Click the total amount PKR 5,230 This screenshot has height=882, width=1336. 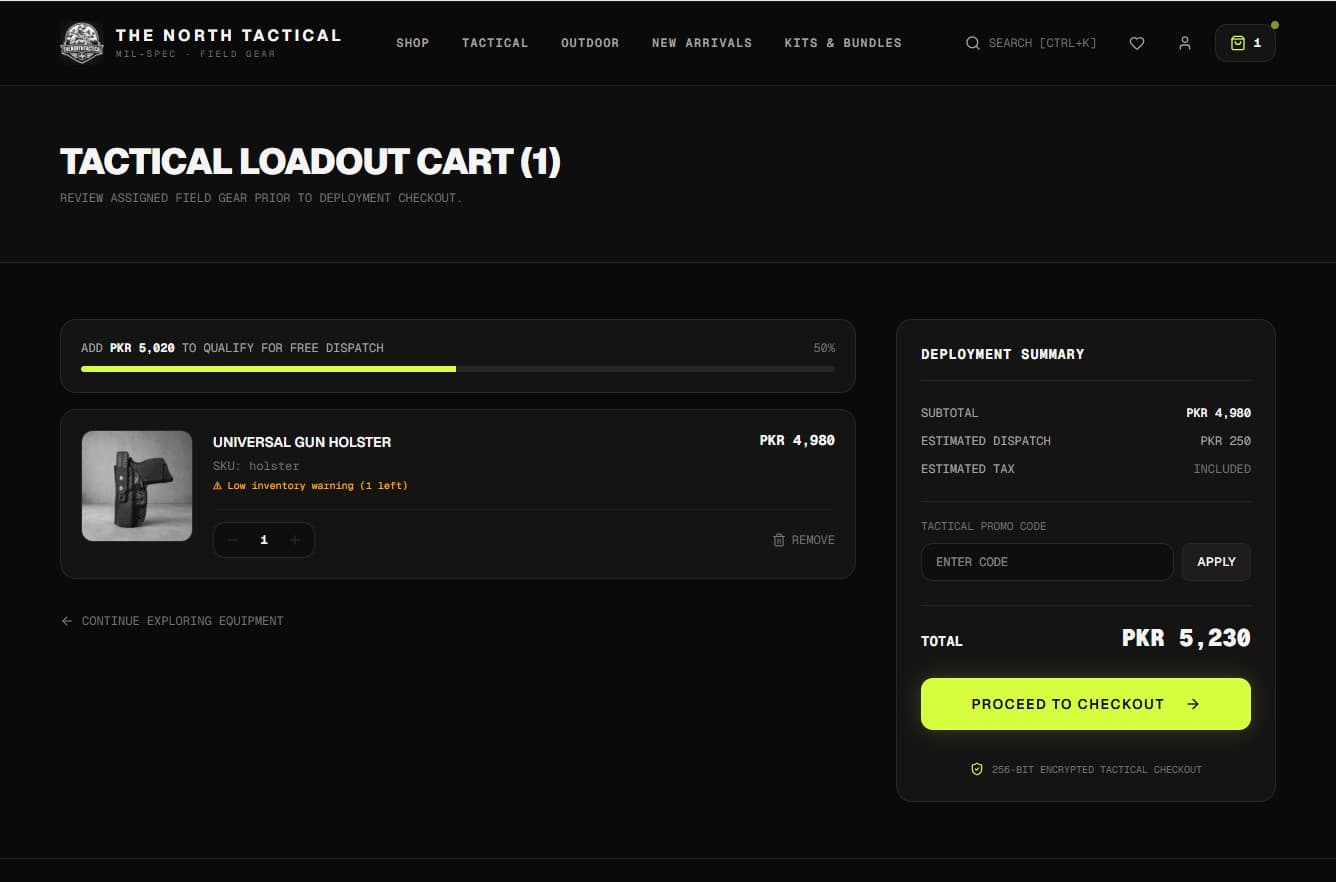1186,638
